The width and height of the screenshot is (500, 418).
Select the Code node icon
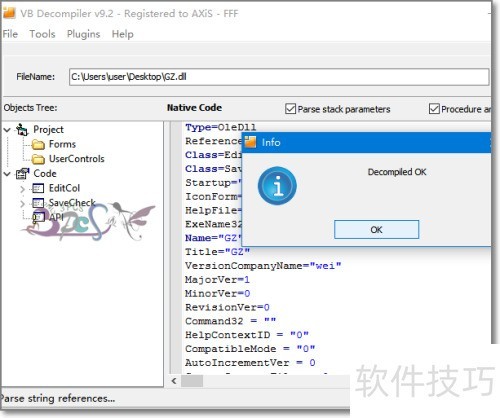tap(22, 174)
